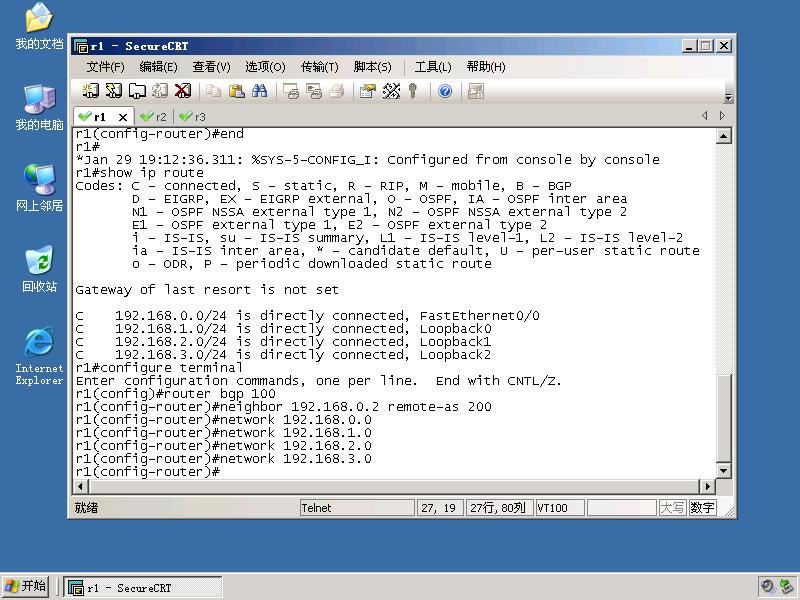The height and width of the screenshot is (600, 800).
Task: Click the 'network 192.168.3.0' terminal line
Action: (x=223, y=459)
